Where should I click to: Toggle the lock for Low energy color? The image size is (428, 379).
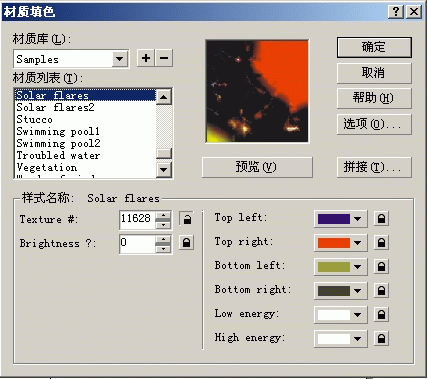coord(381,314)
